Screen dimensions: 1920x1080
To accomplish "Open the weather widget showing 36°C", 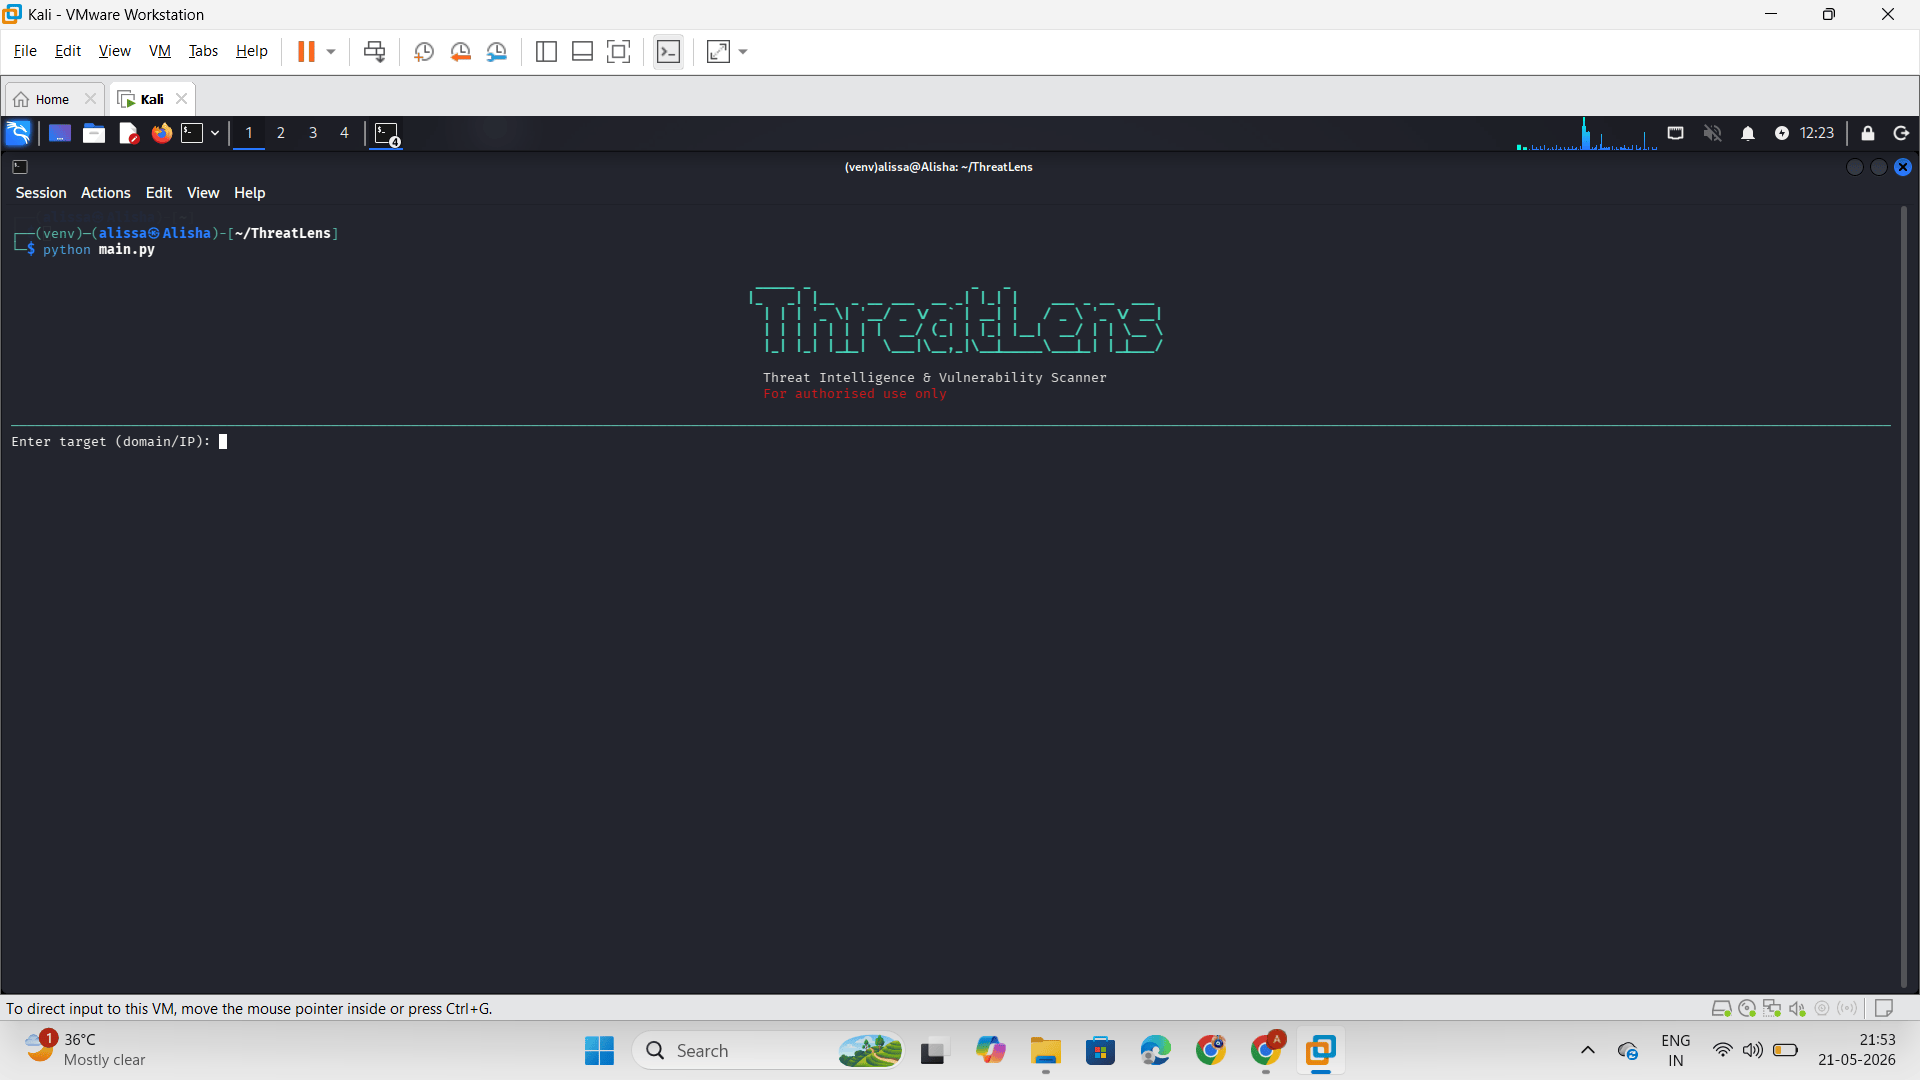I will pyautogui.click(x=87, y=1050).
